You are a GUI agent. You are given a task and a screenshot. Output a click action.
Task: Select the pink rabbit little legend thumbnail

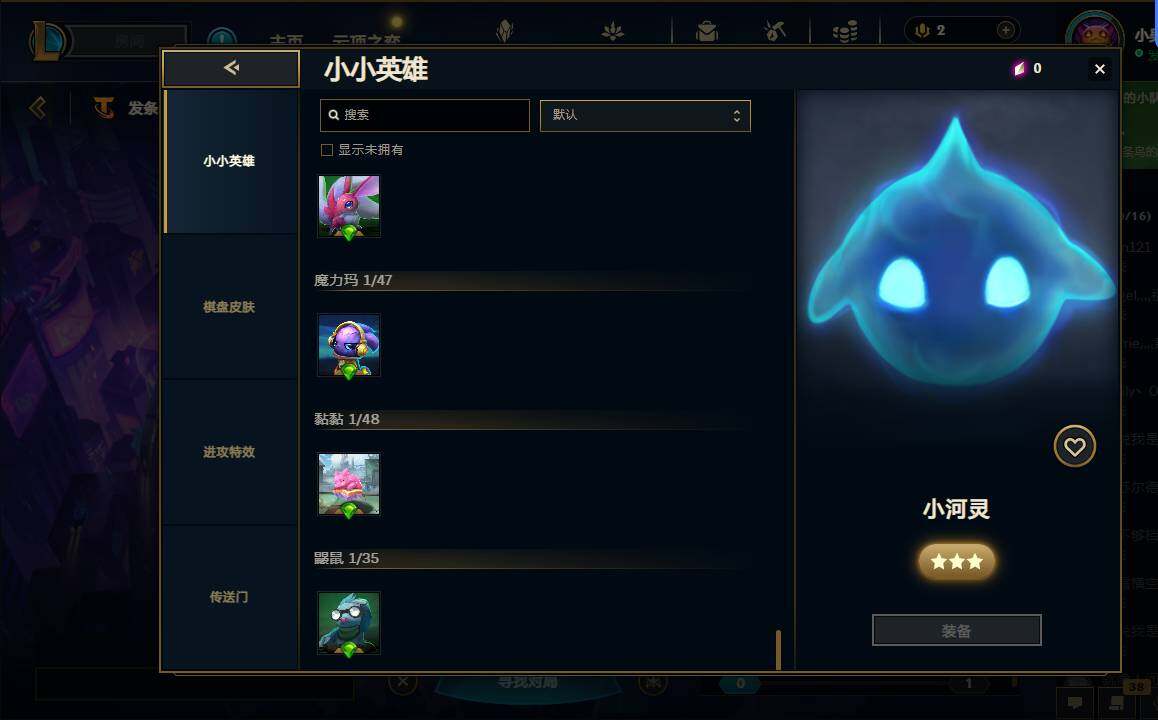coord(349,207)
